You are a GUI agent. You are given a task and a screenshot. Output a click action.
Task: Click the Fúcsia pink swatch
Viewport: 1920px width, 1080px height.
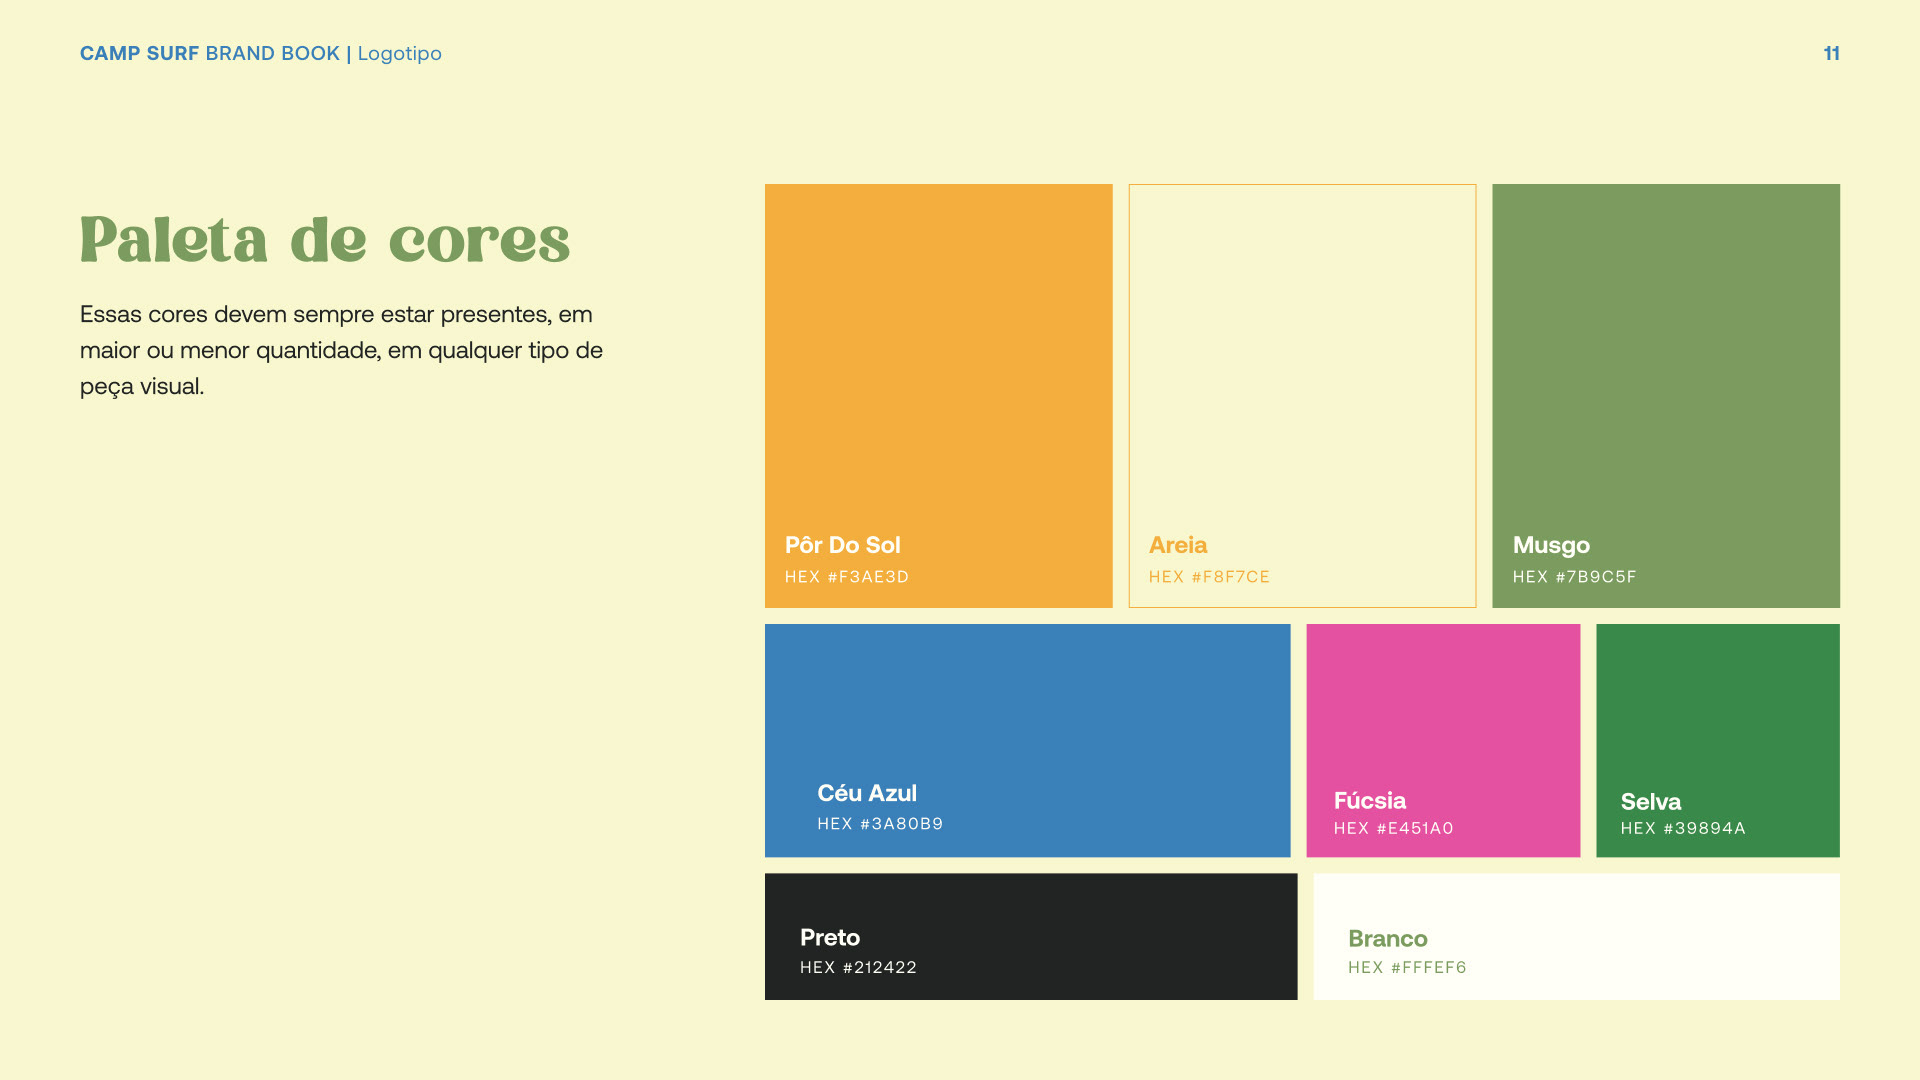pyautogui.click(x=1442, y=700)
